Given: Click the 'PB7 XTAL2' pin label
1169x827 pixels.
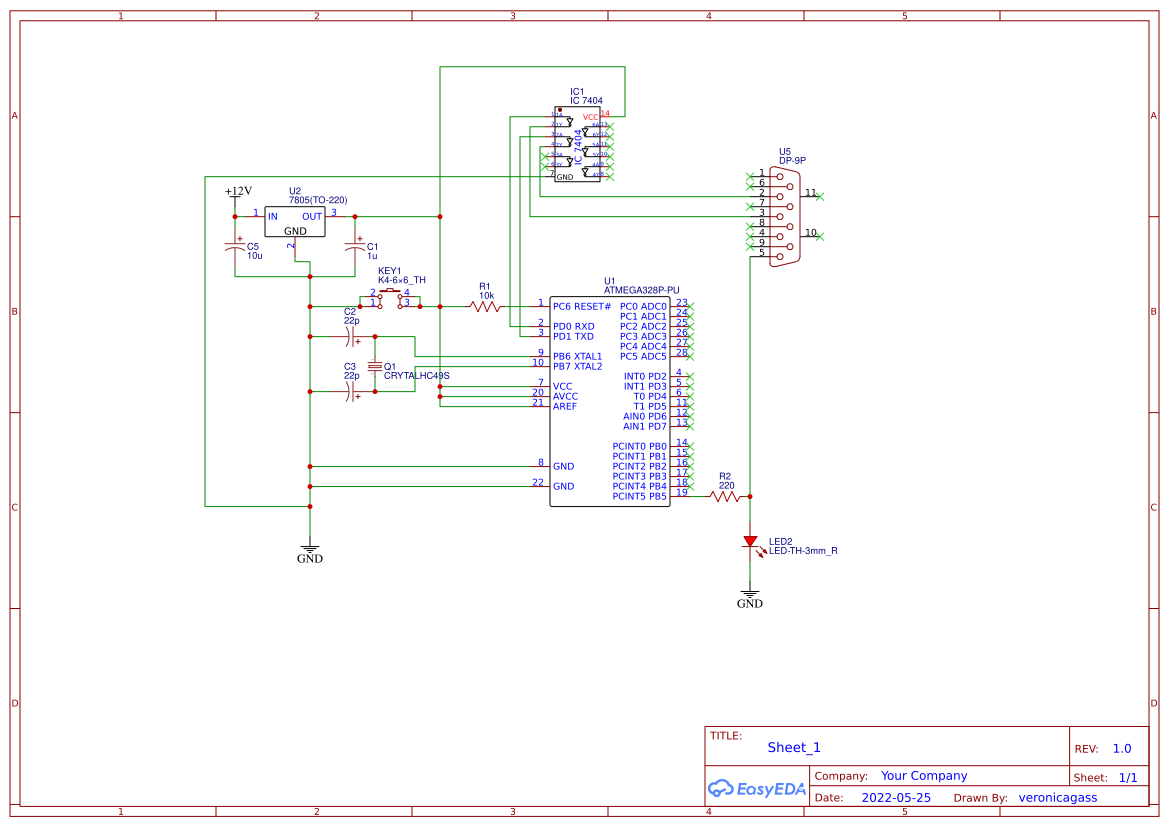Looking at the screenshot, I should click(577, 366).
